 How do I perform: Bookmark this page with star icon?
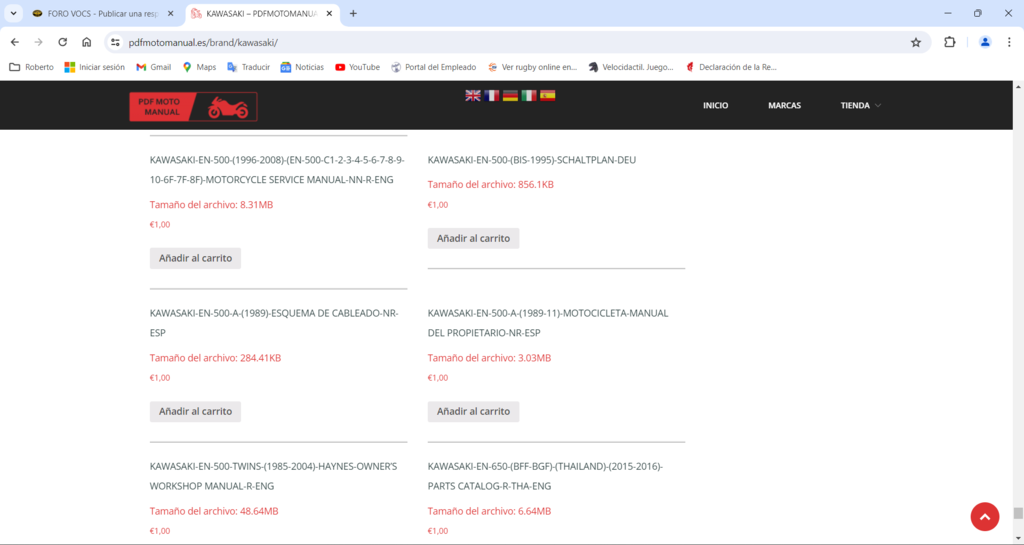tap(916, 42)
